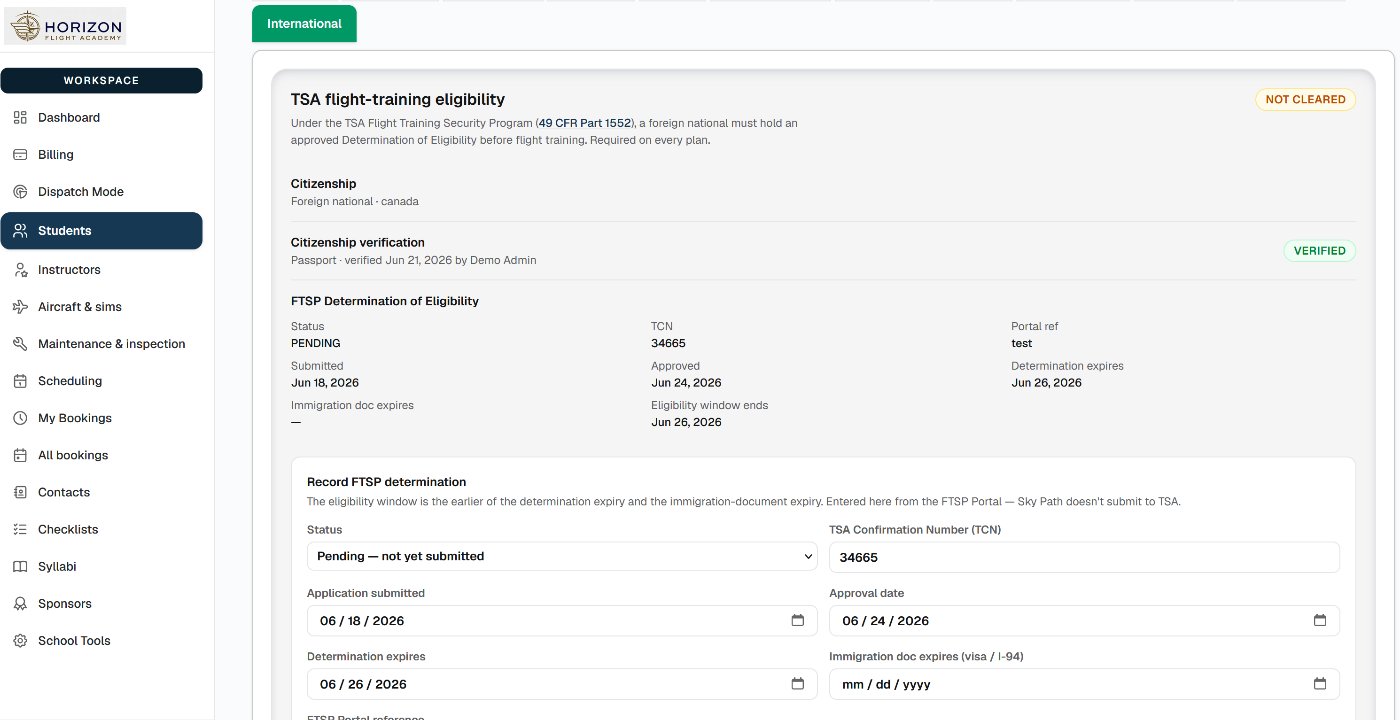
Task: Focus the Immigration doc expires date field
Action: (x=1084, y=684)
